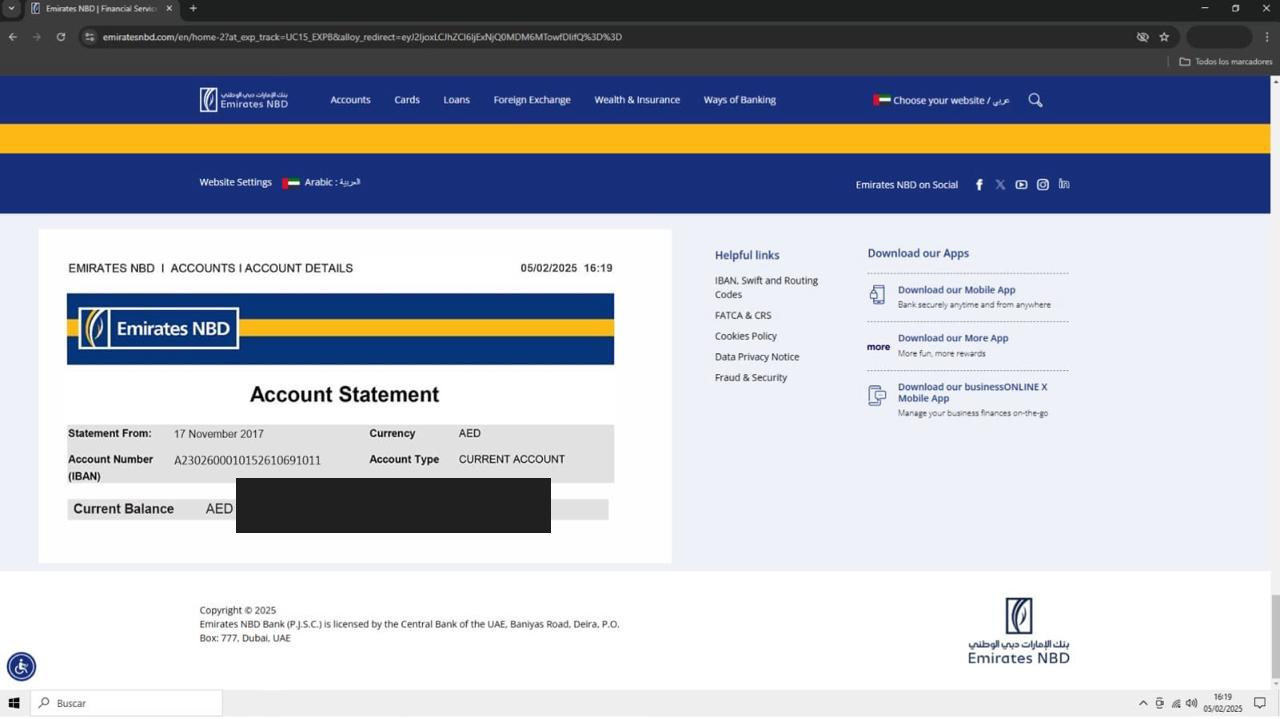The width and height of the screenshot is (1280, 719).
Task: Open the Accounts menu
Action: click(x=350, y=100)
